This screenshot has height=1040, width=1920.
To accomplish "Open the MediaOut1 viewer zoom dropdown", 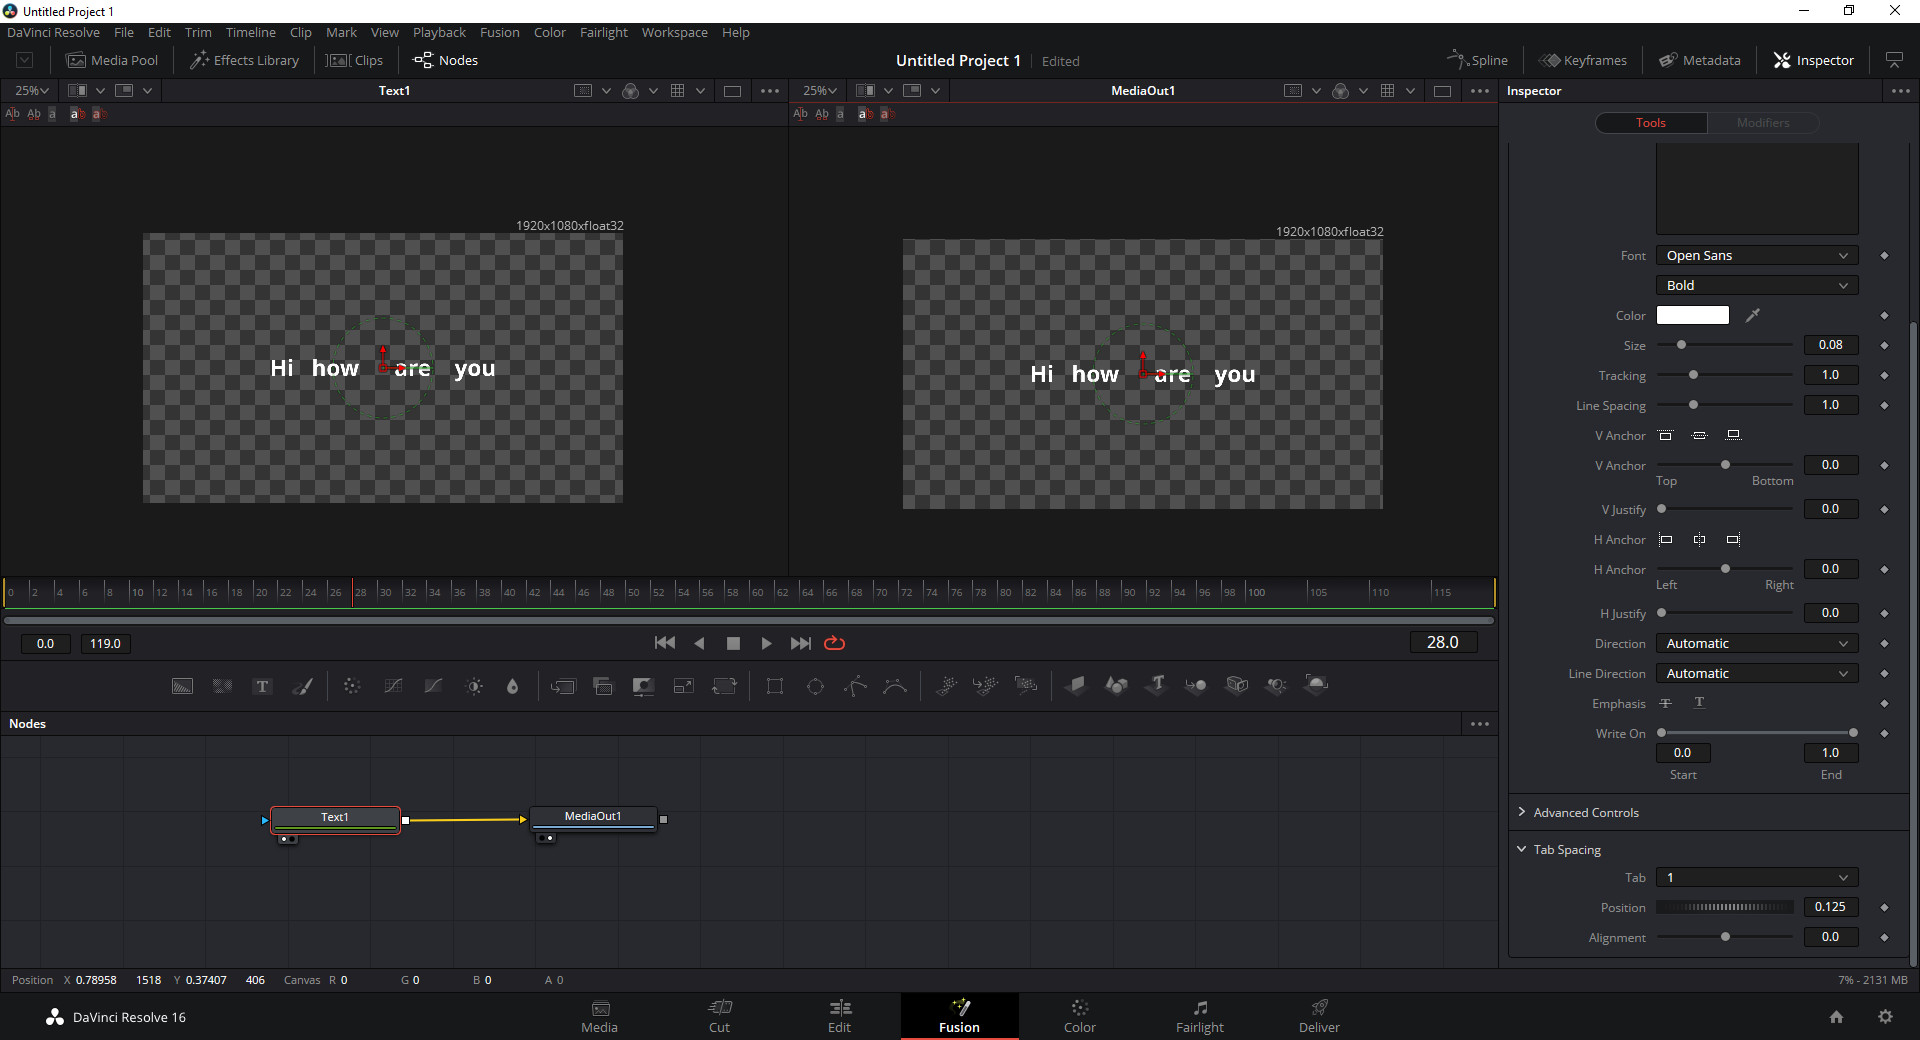I will coord(820,90).
